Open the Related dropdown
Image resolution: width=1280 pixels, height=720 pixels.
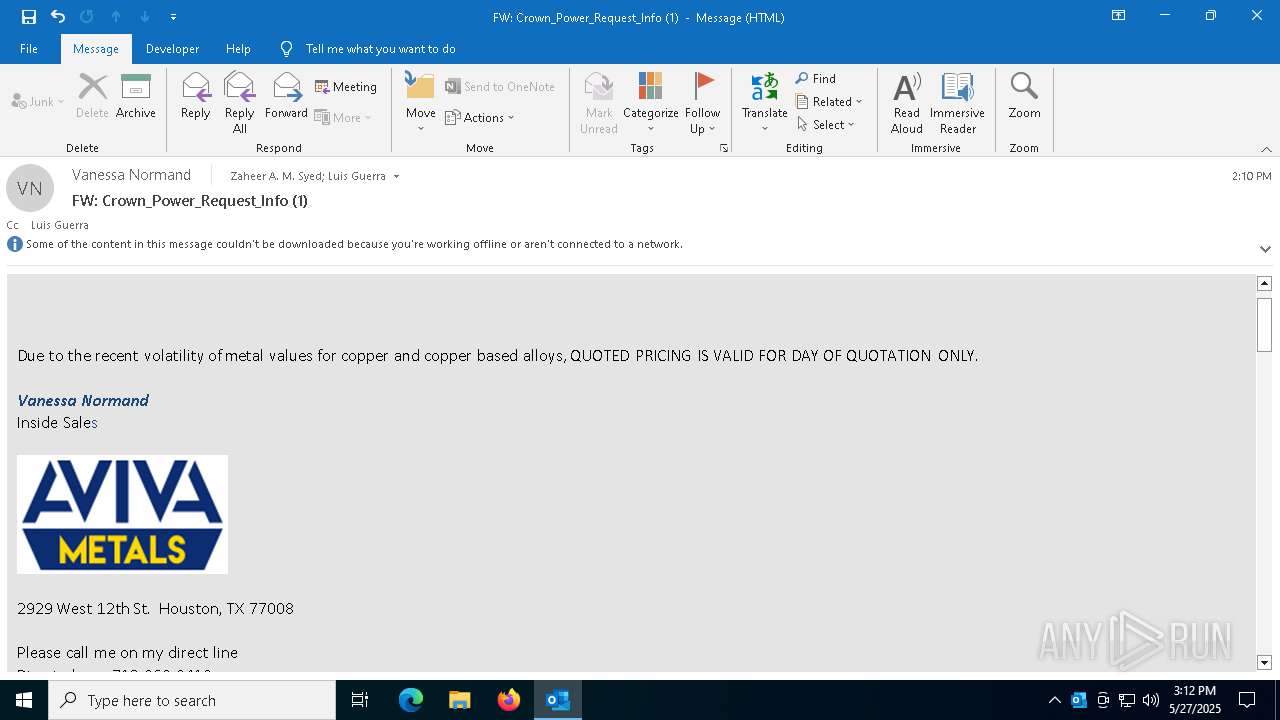coord(829,102)
